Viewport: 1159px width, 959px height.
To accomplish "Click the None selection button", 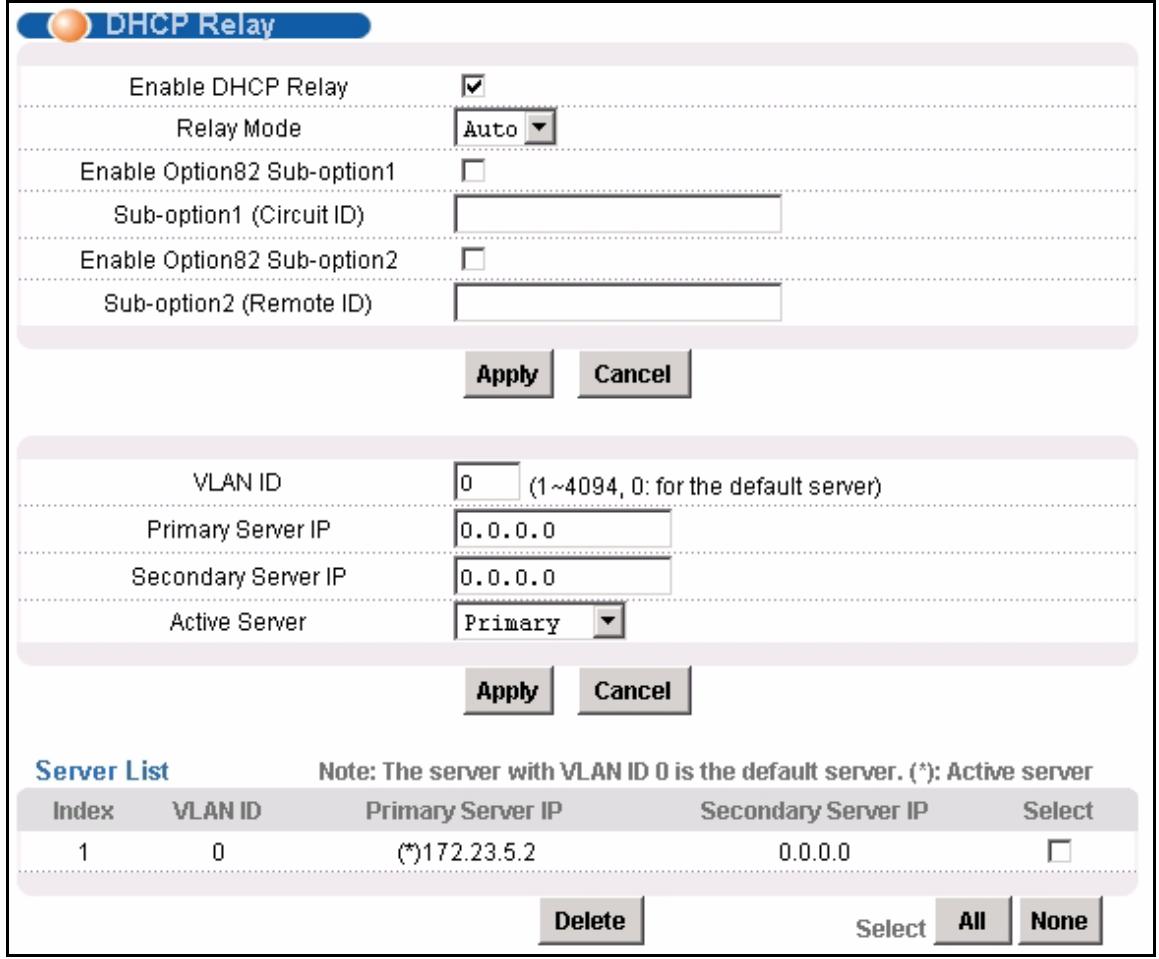I will coord(1059,921).
